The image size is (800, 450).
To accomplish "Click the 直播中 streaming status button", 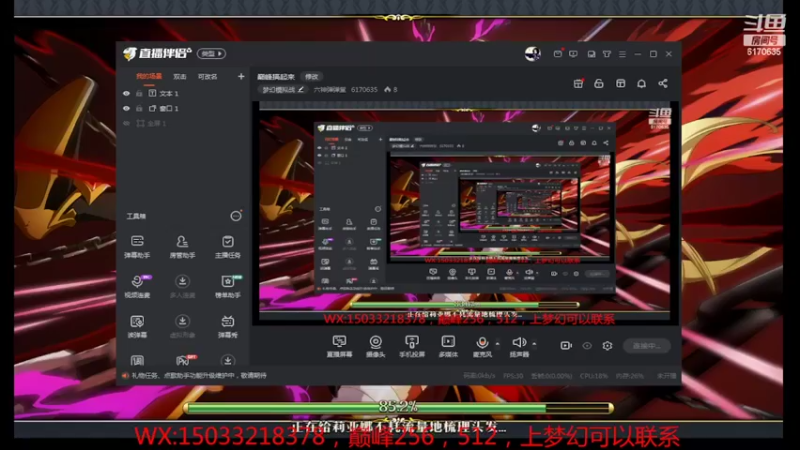I will [x=646, y=345].
